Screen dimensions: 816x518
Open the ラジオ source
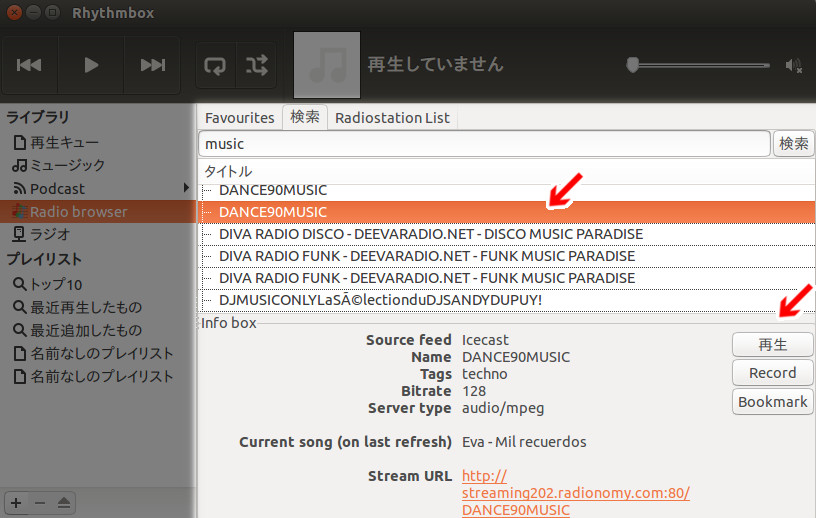tap(41, 234)
